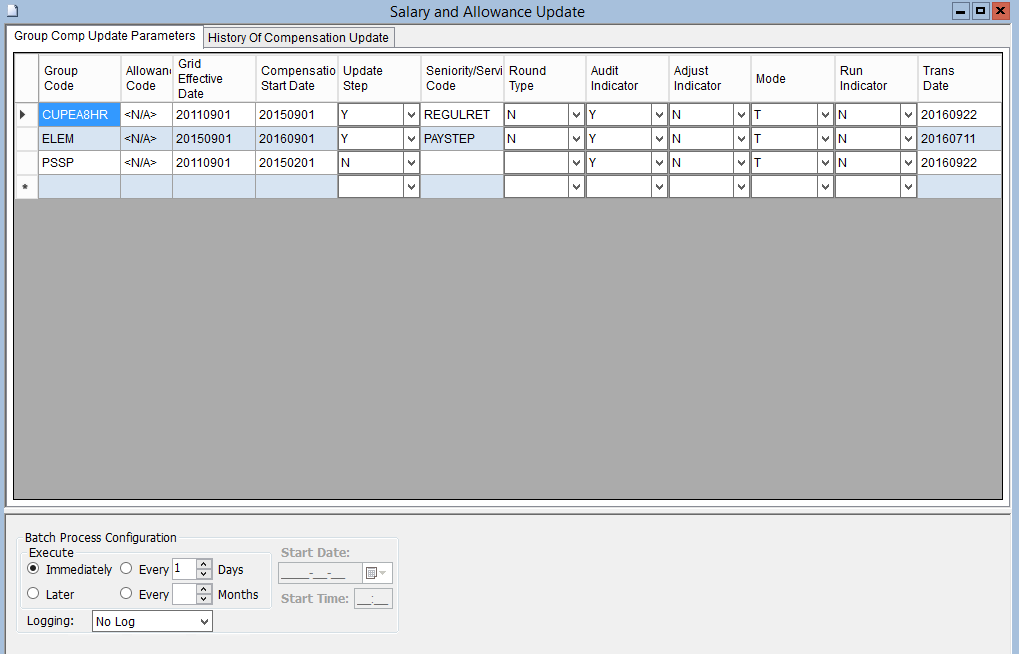Decrease the Months spinner value
The image size is (1019, 654).
coord(204,599)
